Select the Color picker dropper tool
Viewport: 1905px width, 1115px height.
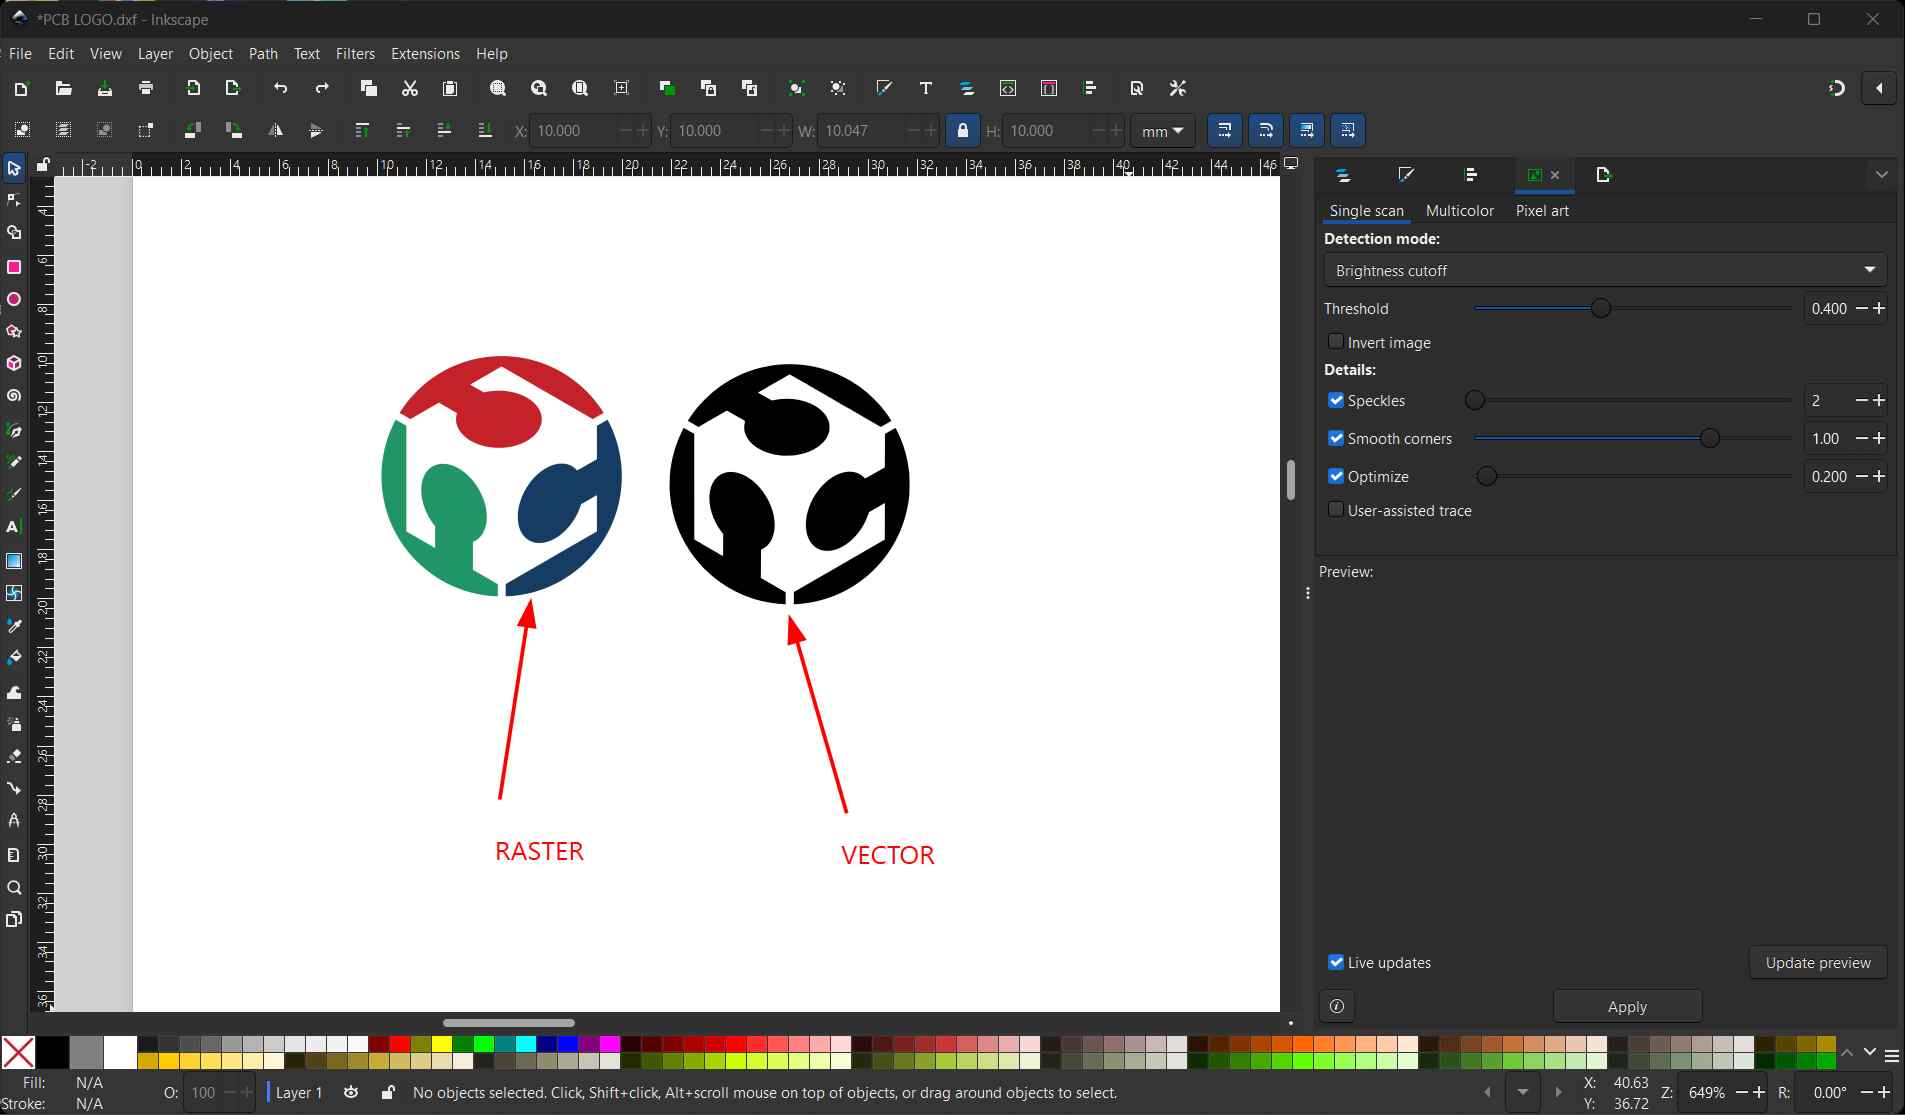(14, 626)
